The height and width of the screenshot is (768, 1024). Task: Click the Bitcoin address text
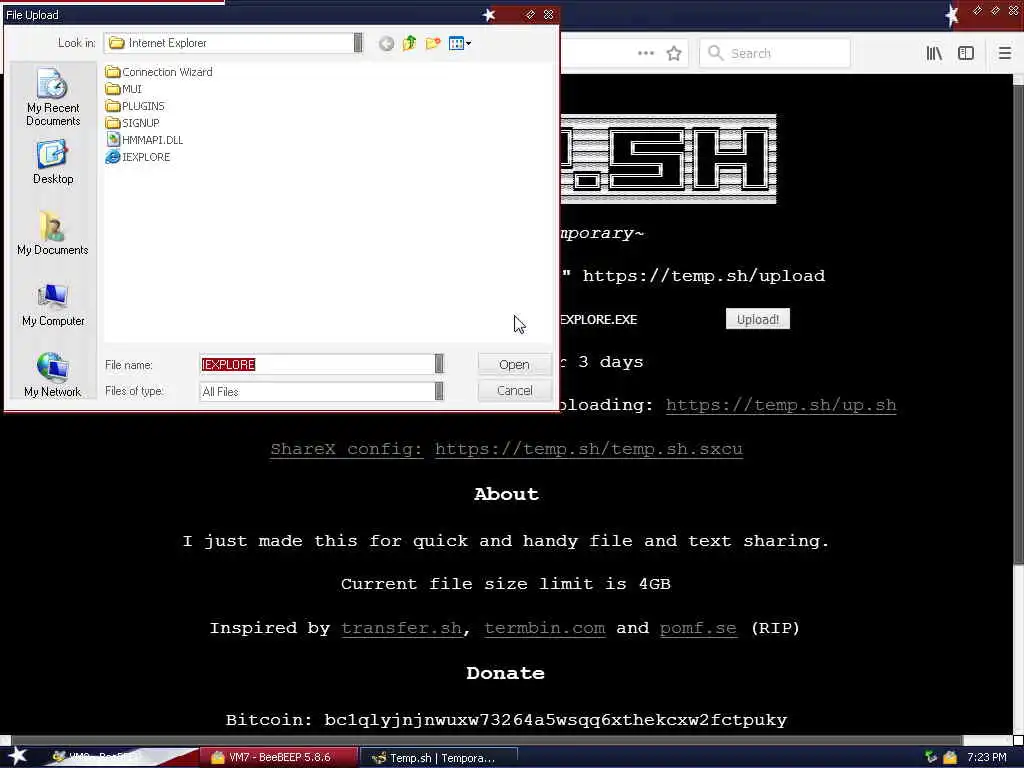pyautogui.click(x=555, y=720)
